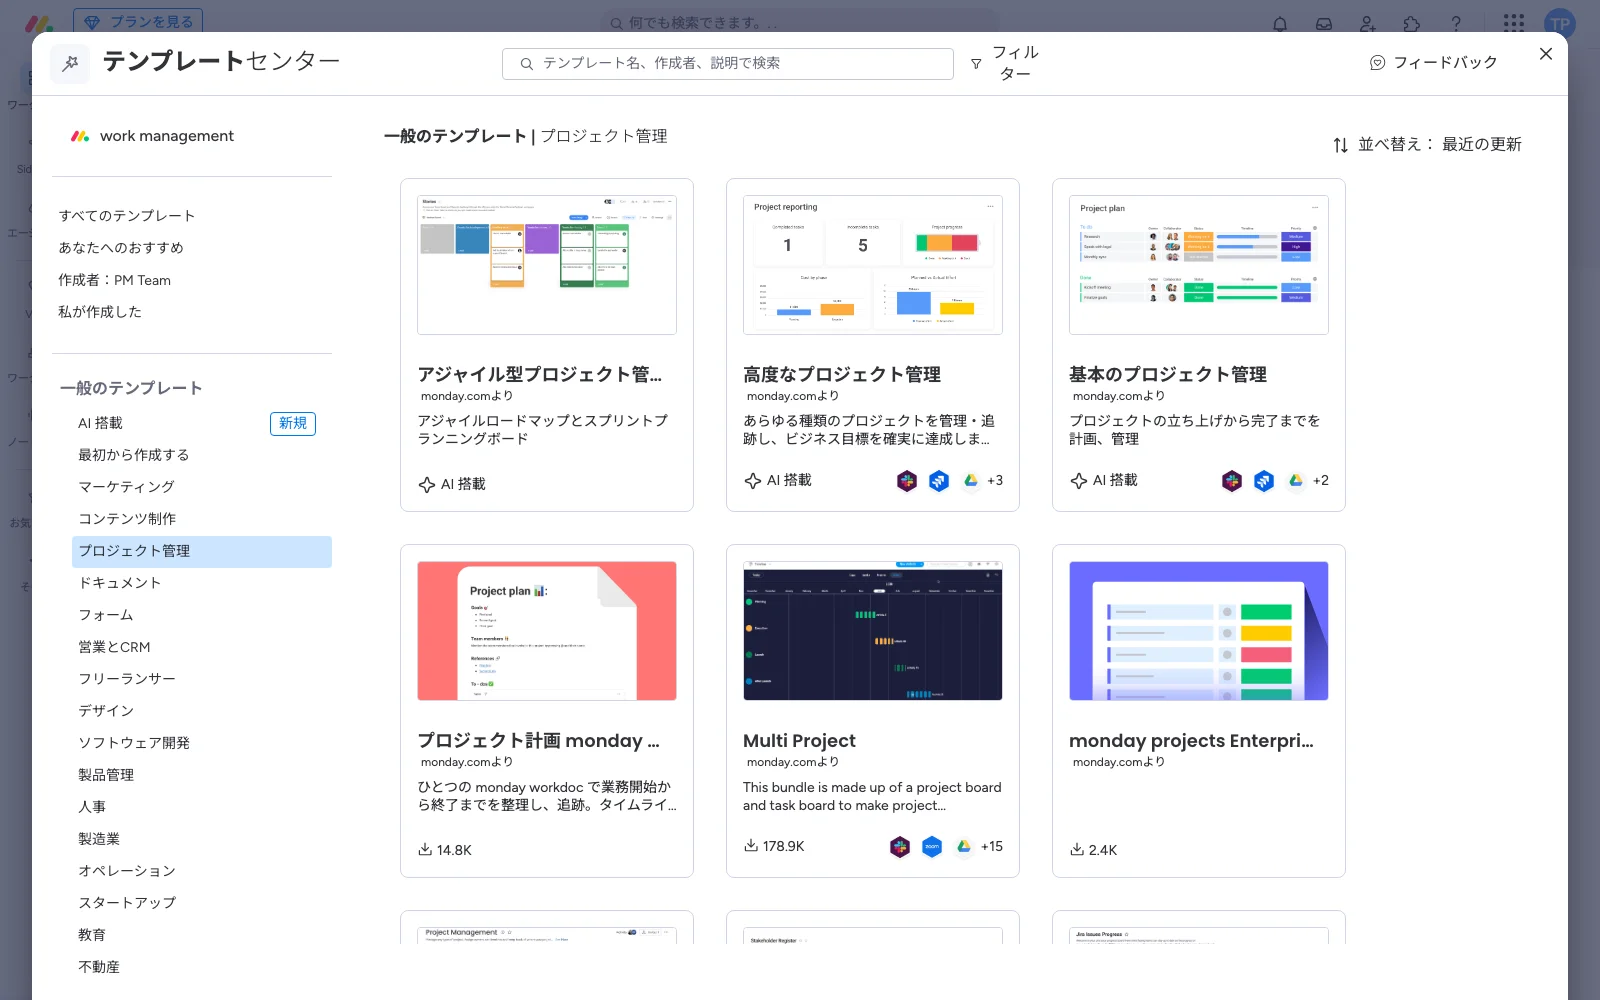Select あなたへのおすすめ in sidebar
The image size is (1600, 1000).
pyautogui.click(x=121, y=248)
